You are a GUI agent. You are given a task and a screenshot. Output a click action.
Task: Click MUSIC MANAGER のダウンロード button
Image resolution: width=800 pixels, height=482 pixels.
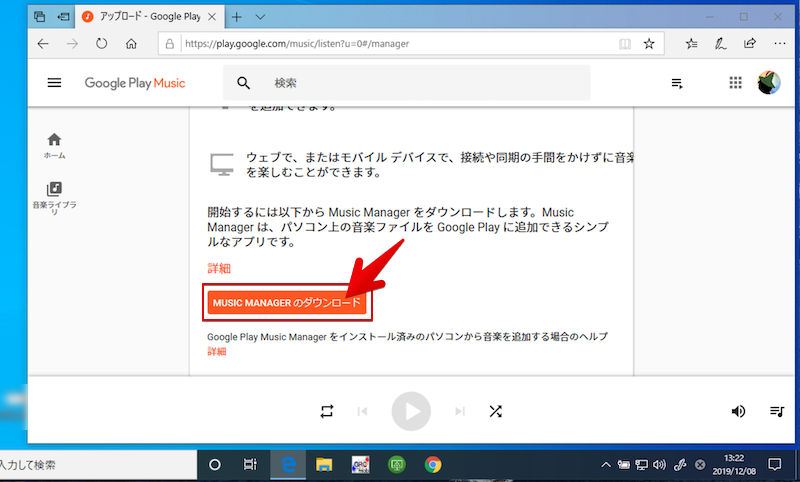(286, 302)
